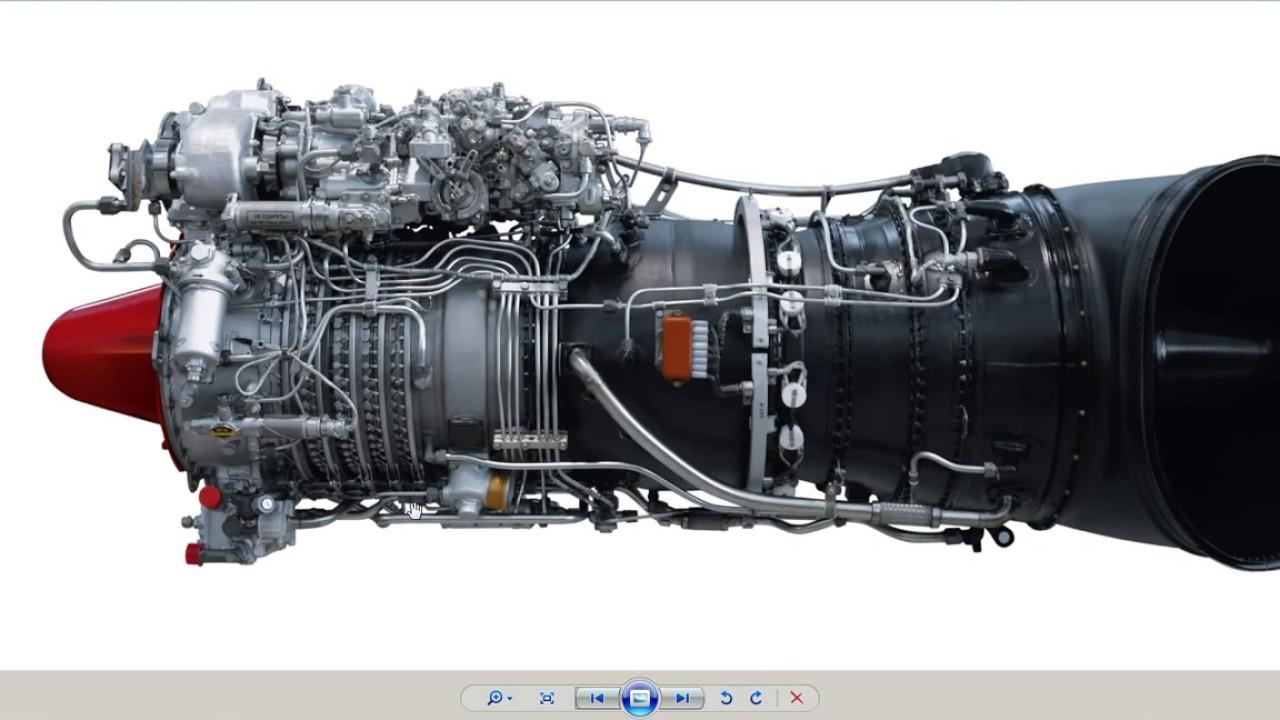
Task: Go to the previous picture
Action: [x=597, y=698]
